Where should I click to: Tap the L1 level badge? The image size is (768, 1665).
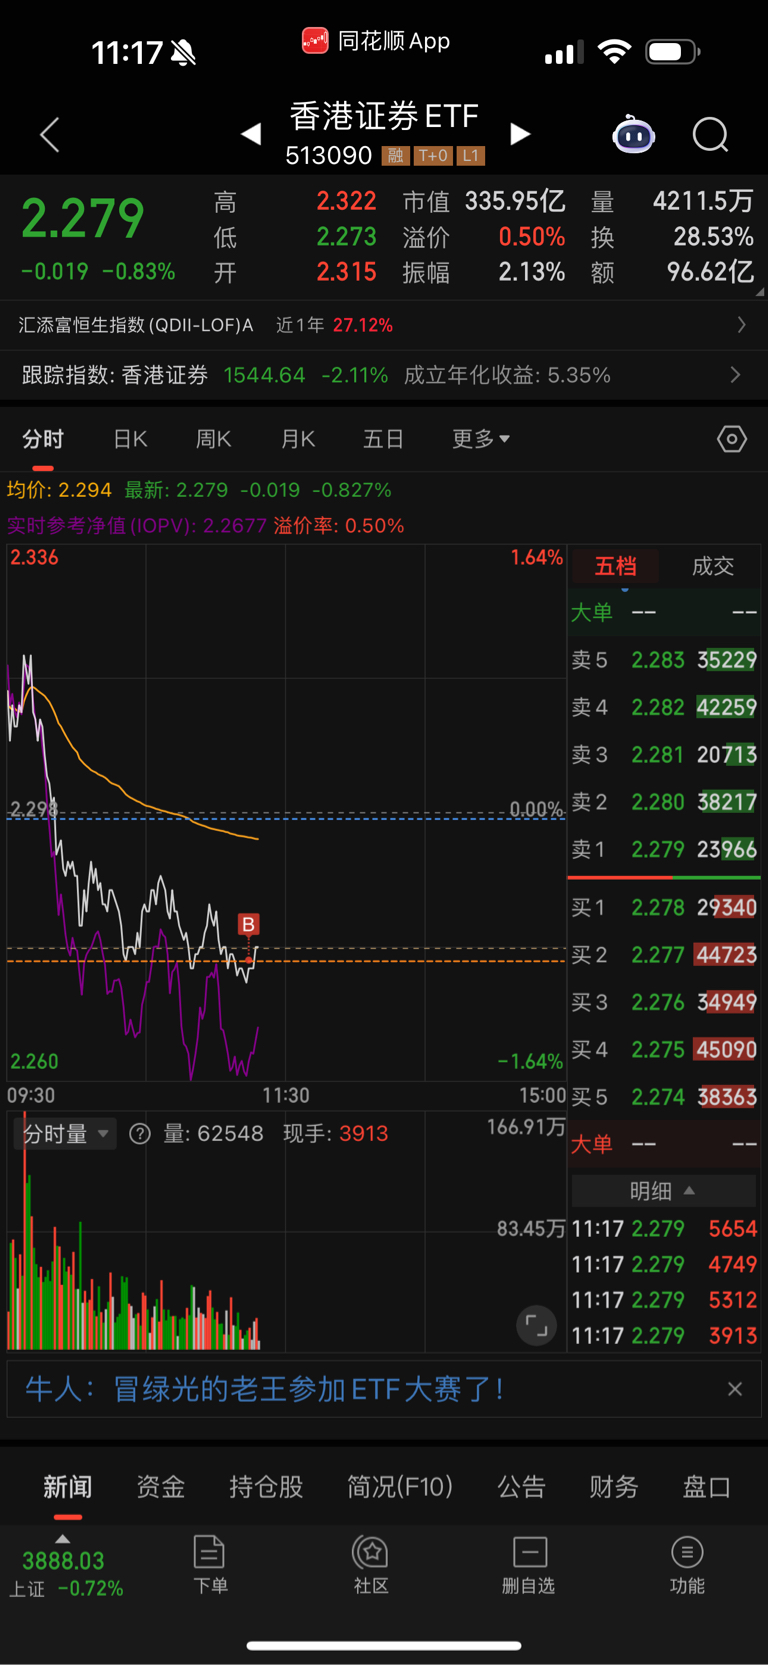[x=471, y=156]
